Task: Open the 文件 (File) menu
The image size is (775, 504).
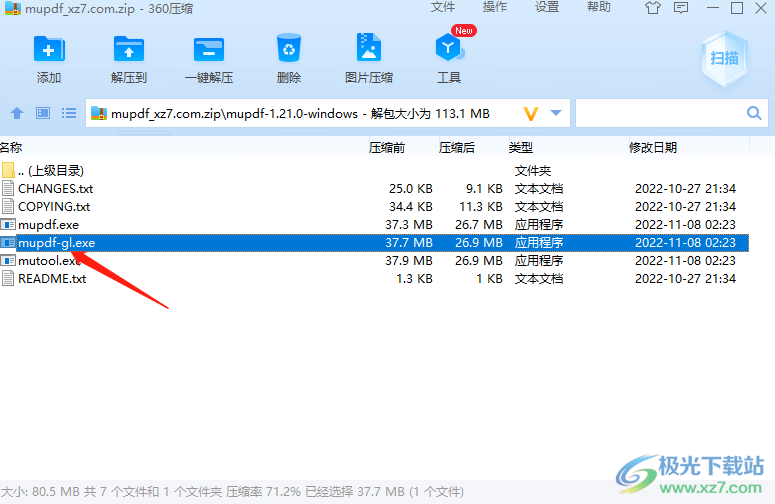Action: pos(442,7)
